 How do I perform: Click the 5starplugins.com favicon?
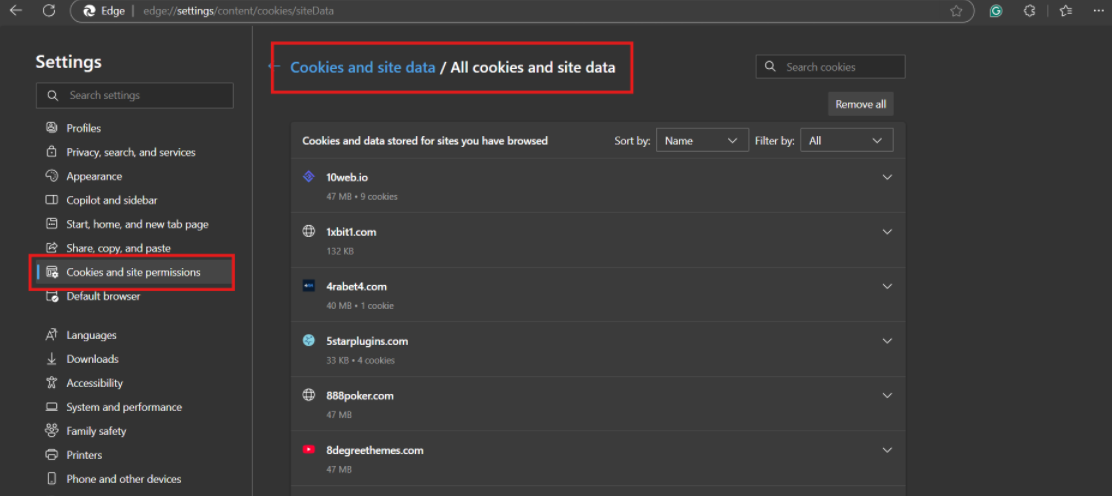pos(308,341)
